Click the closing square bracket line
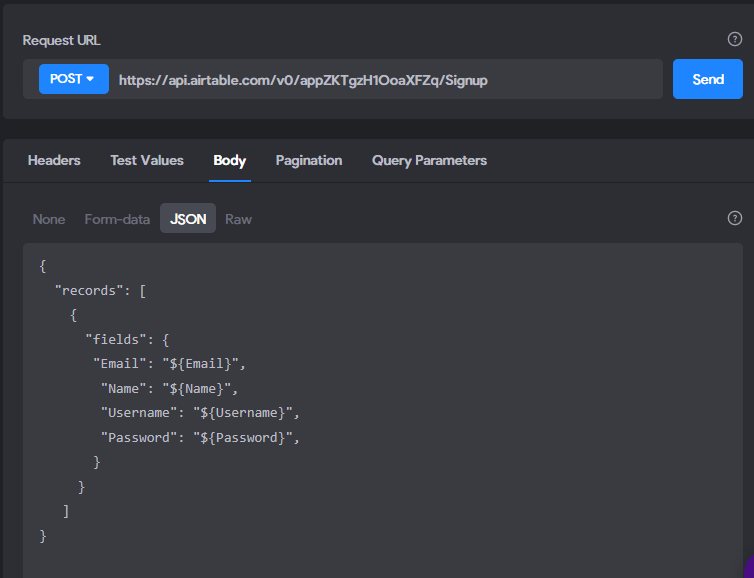754x578 pixels. pyautogui.click(x=66, y=511)
